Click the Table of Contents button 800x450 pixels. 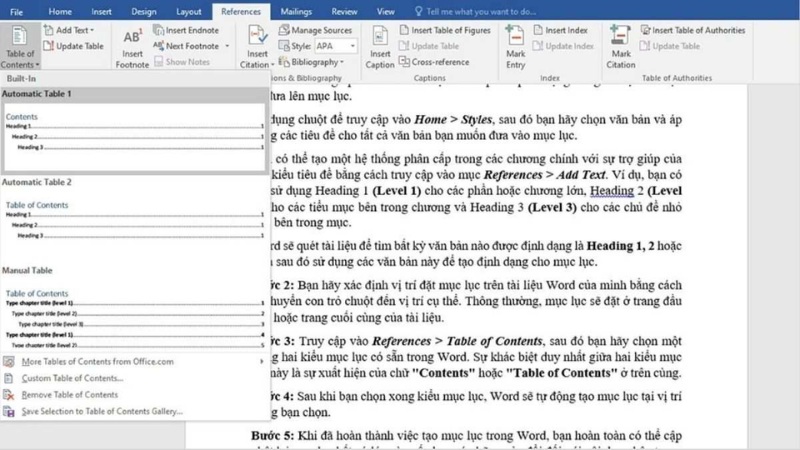coord(19,47)
